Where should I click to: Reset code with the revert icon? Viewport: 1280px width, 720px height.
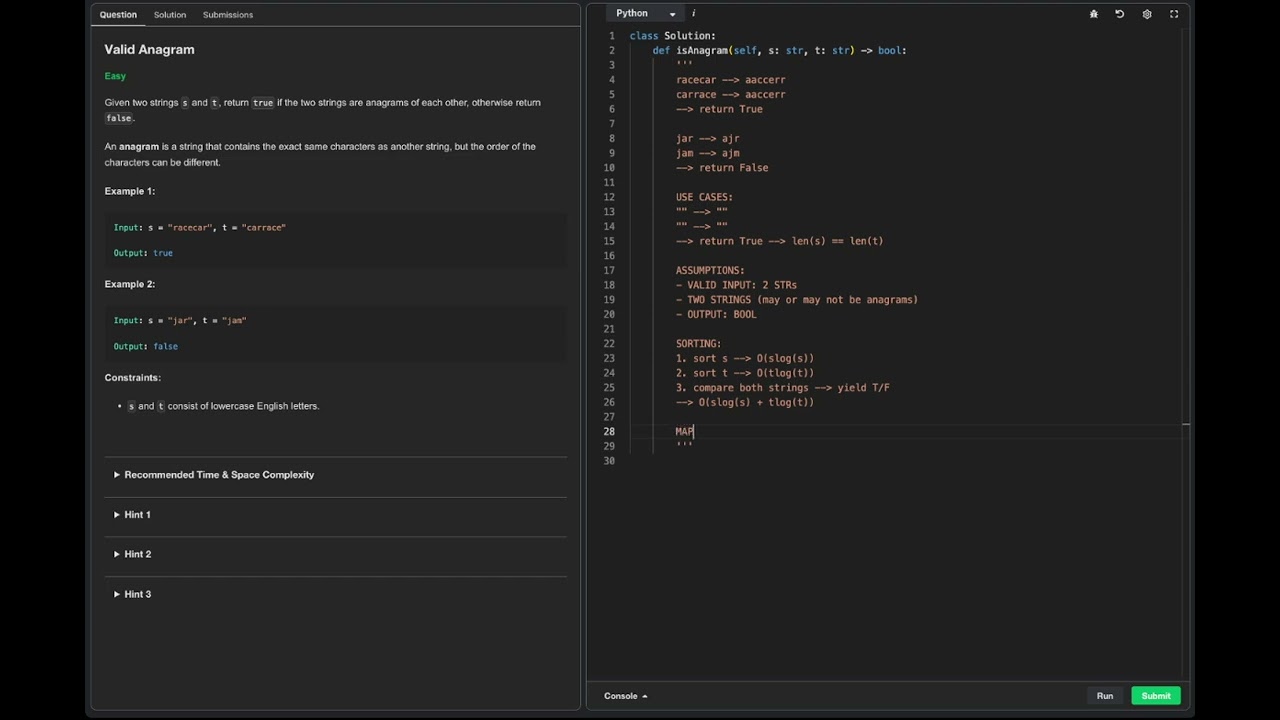(x=1120, y=14)
